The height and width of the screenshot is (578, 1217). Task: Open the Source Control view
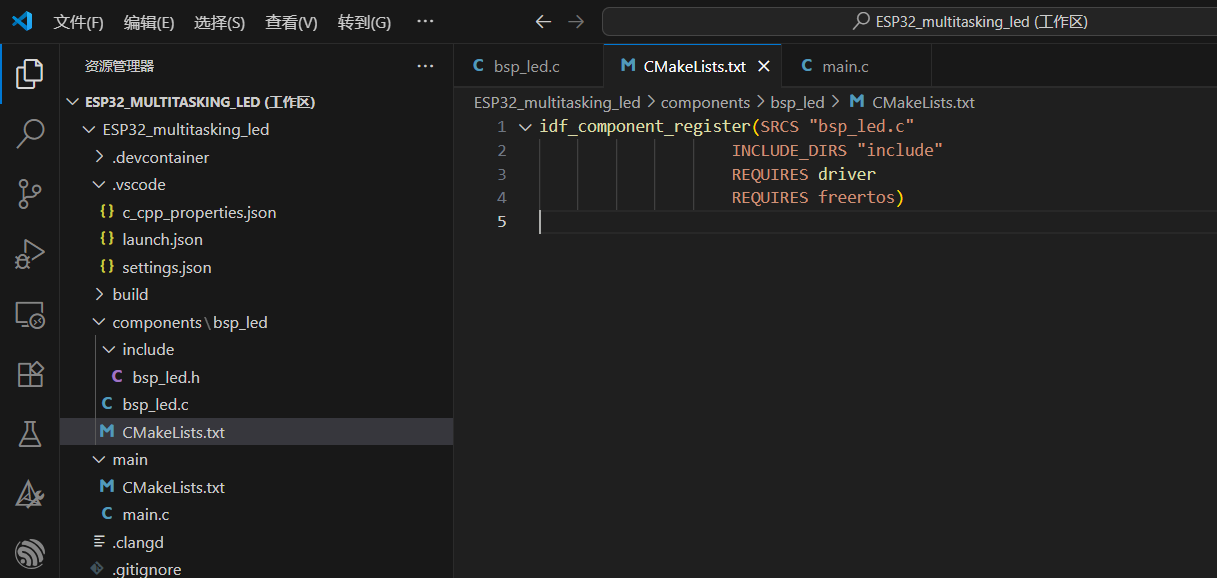pos(30,194)
